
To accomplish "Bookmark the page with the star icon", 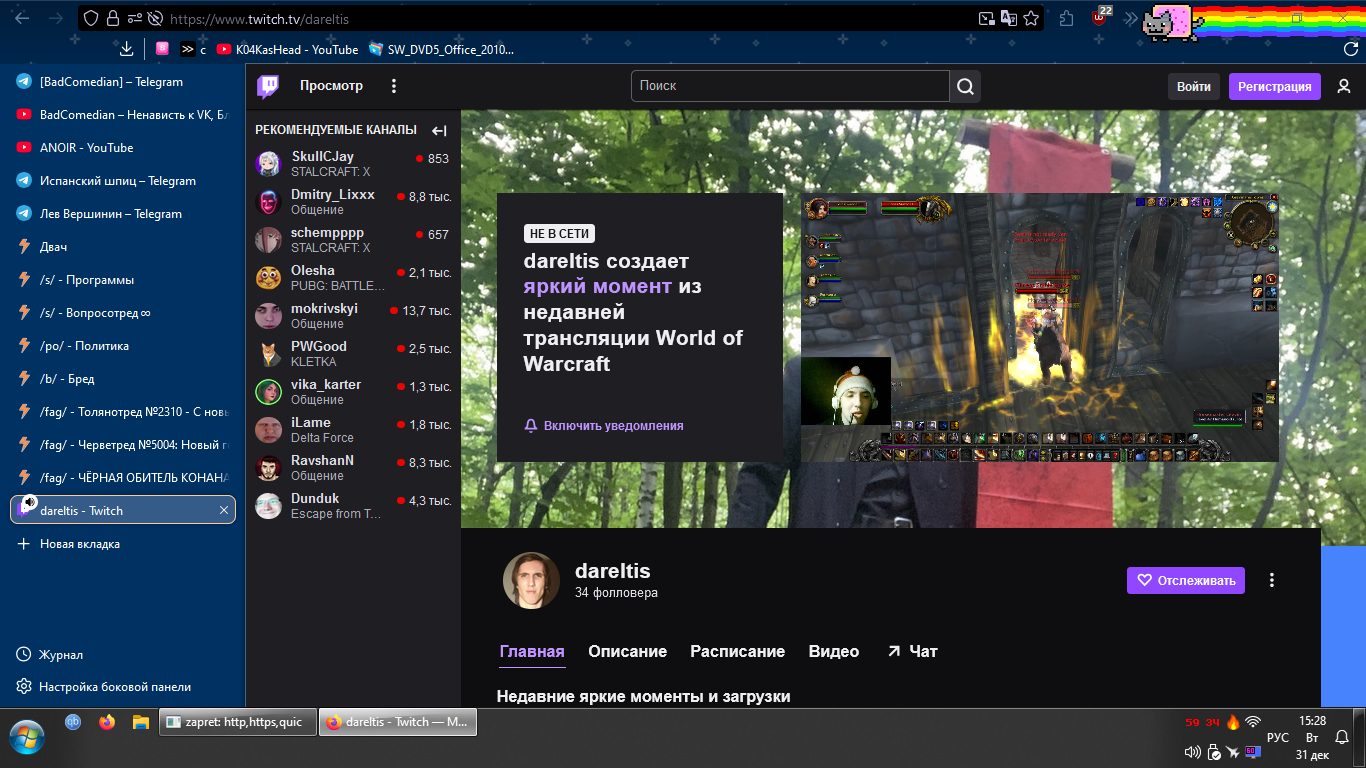I will [x=1031, y=18].
